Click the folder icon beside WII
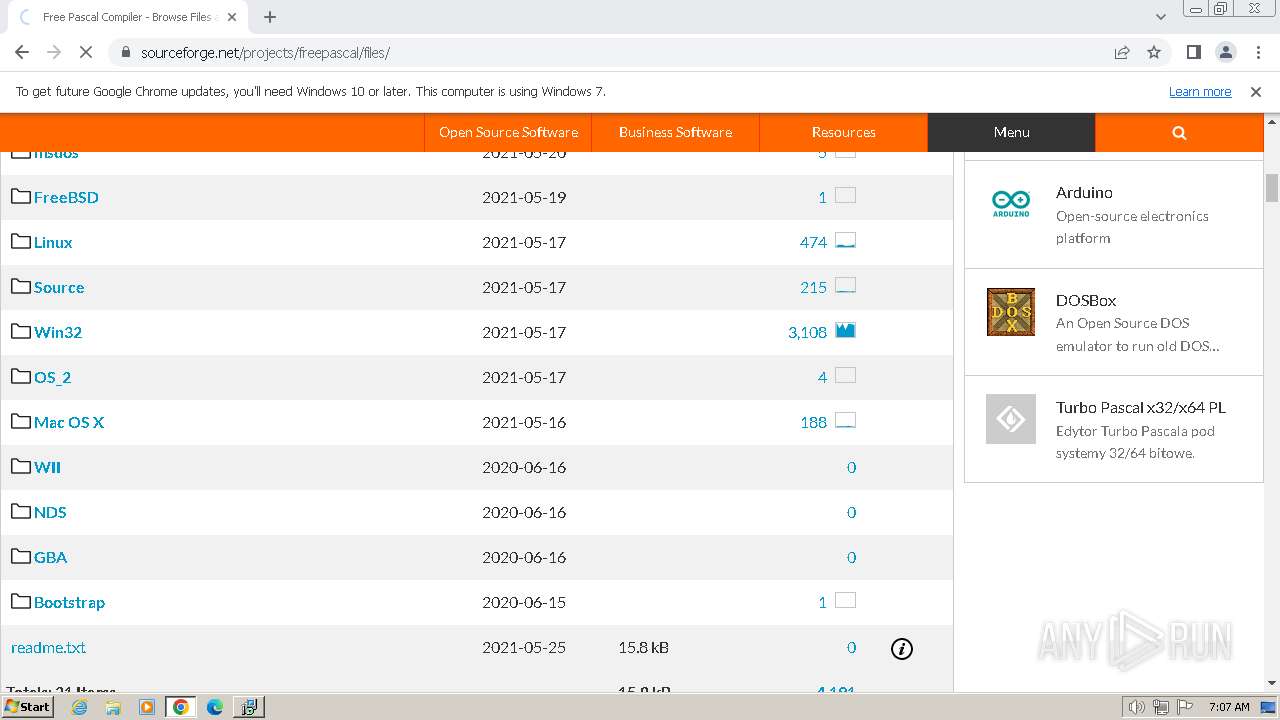1280x720 pixels. pos(21,466)
